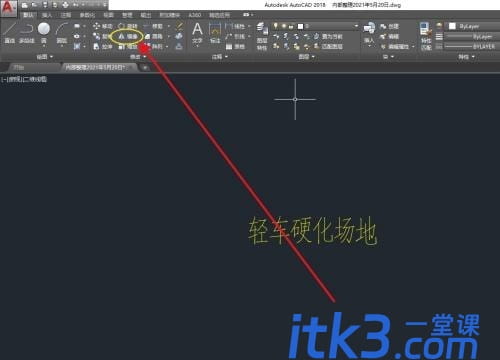Screen dimensions: 500x360
Task: Expand the Annotation (注释) panel flyout
Action: (220, 57)
